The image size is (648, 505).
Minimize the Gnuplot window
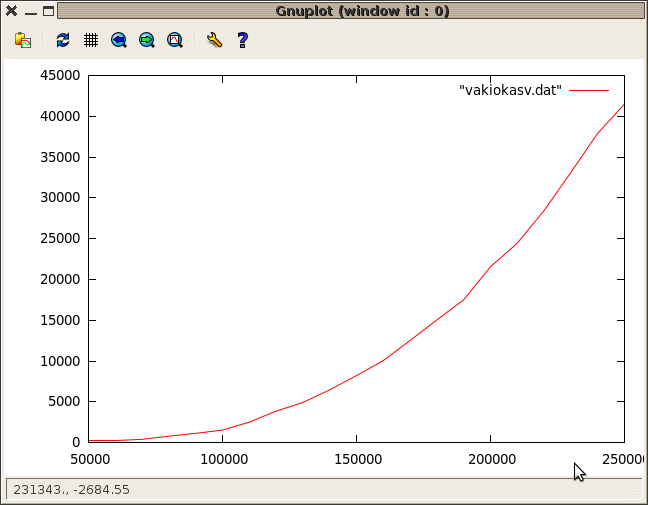click(x=31, y=12)
